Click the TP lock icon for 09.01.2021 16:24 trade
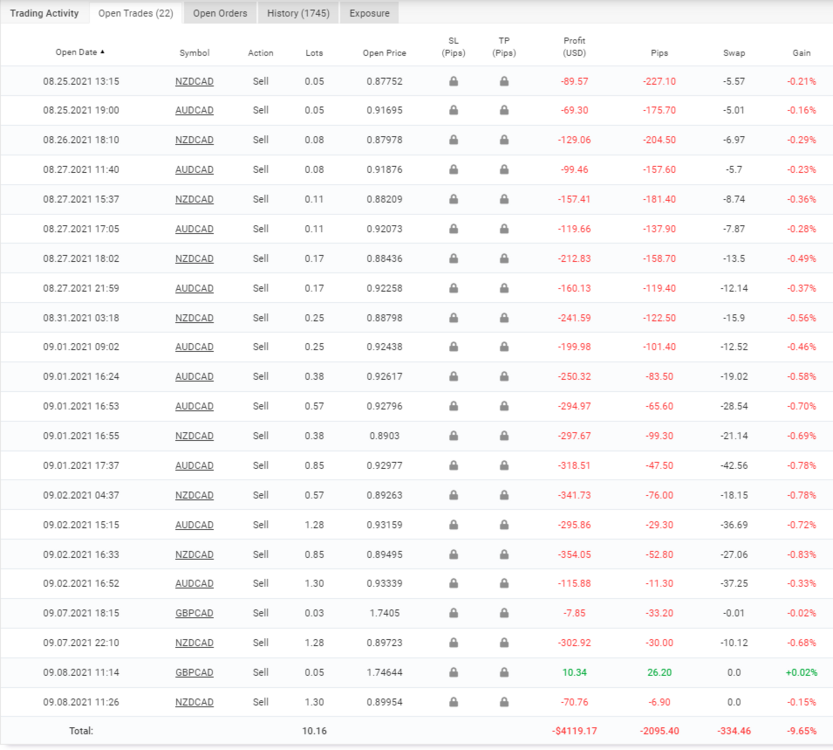This screenshot has width=833, height=750. pyautogui.click(x=504, y=377)
